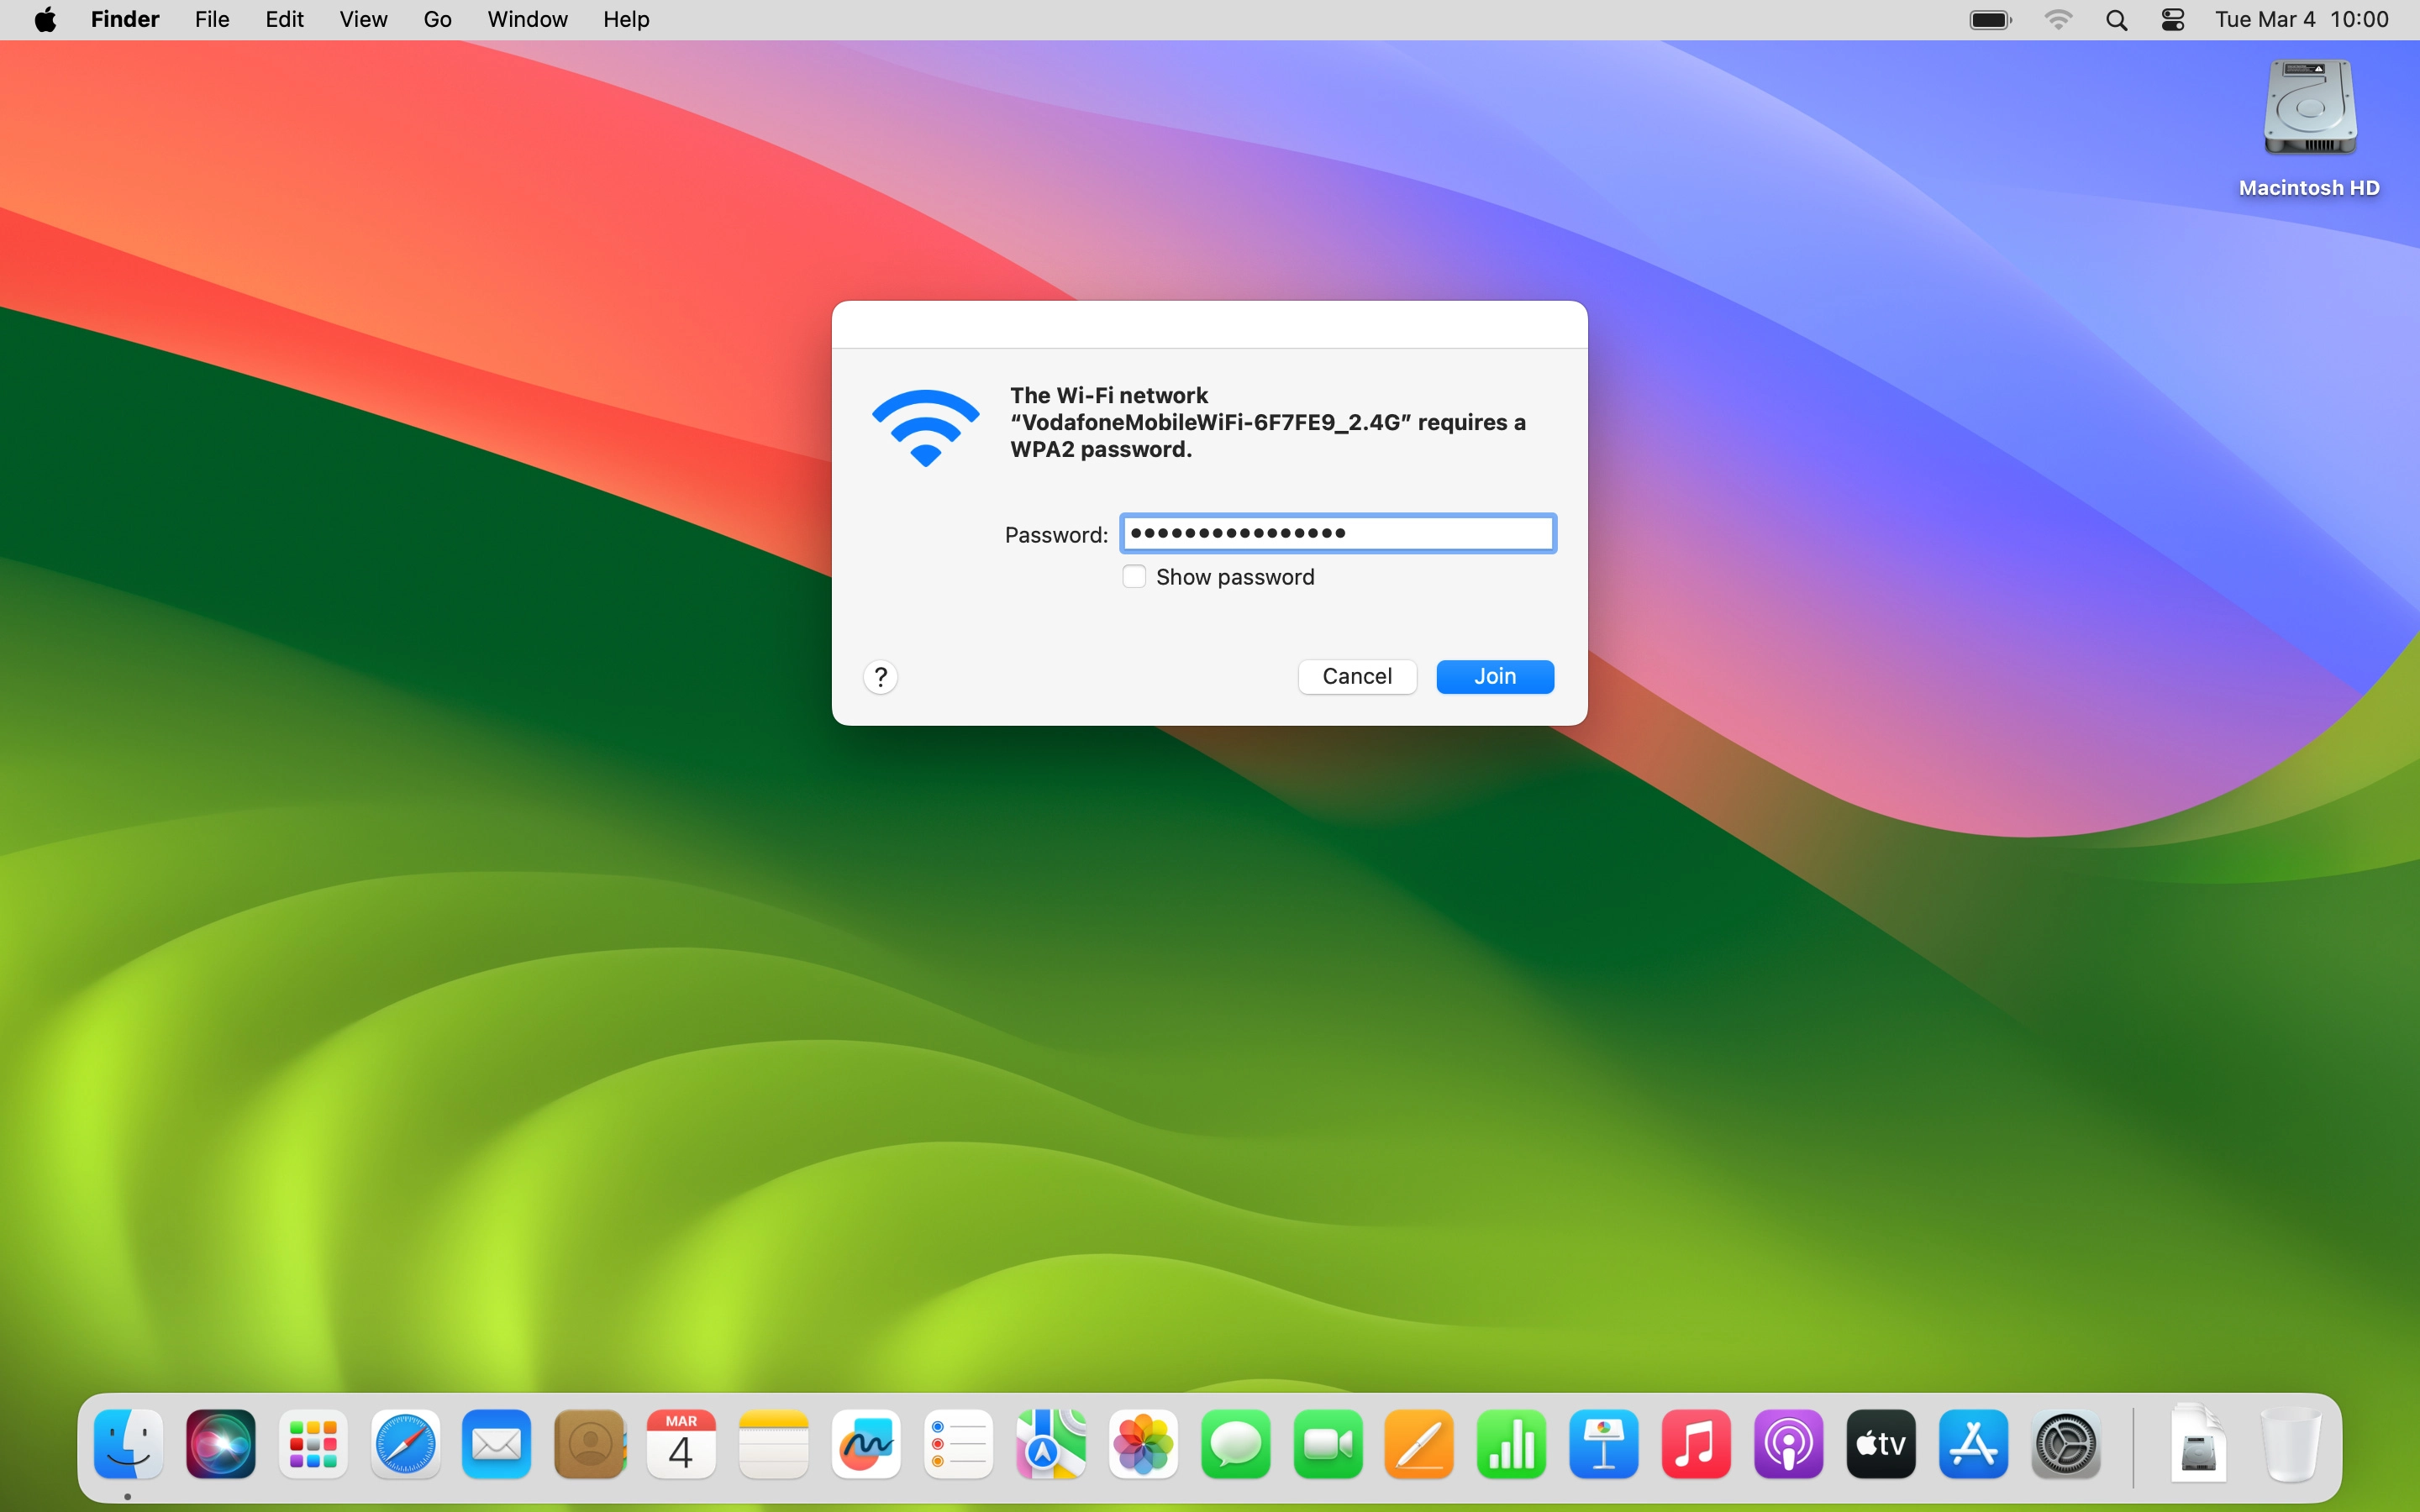This screenshot has width=2420, height=1512.
Task: Open Photos app in the Dock
Action: point(1143,1444)
